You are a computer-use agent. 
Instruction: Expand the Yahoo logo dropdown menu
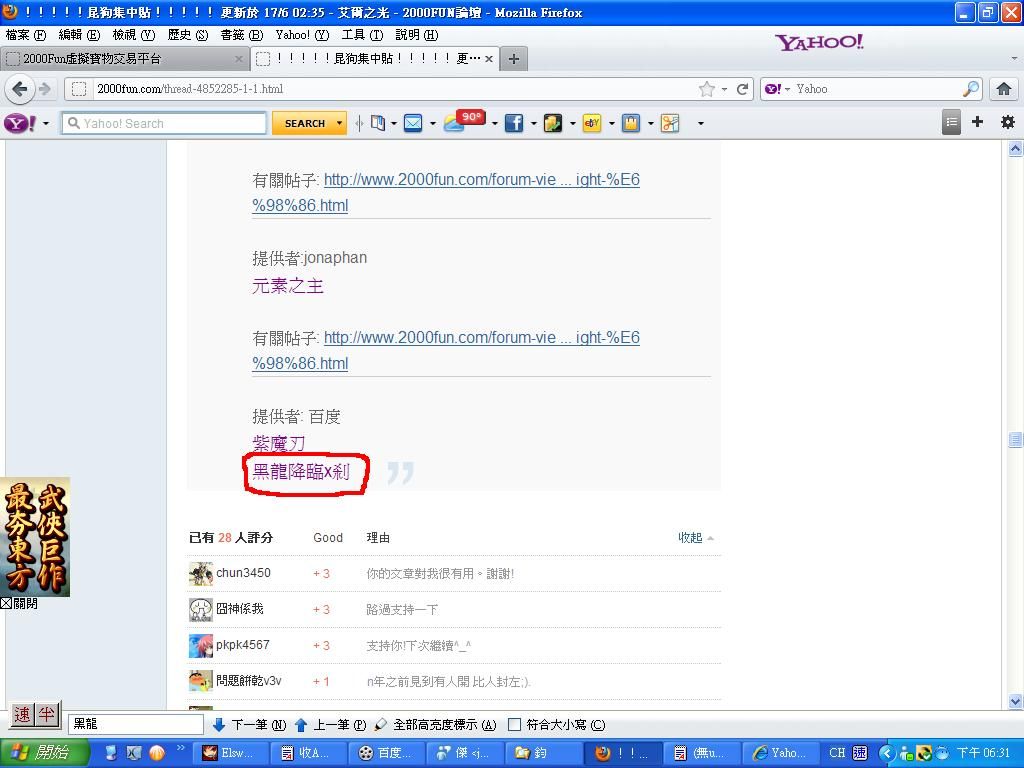tap(45, 123)
